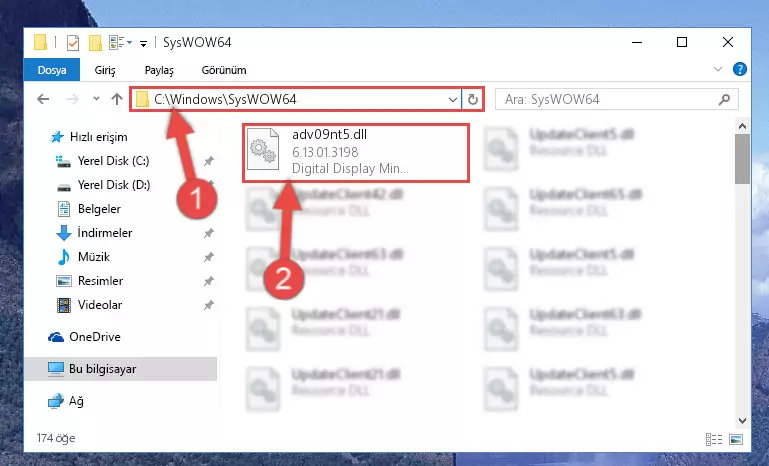Click the address bar path C:\Windows\SysWOW64
The width and height of the screenshot is (769, 466).
[225, 100]
